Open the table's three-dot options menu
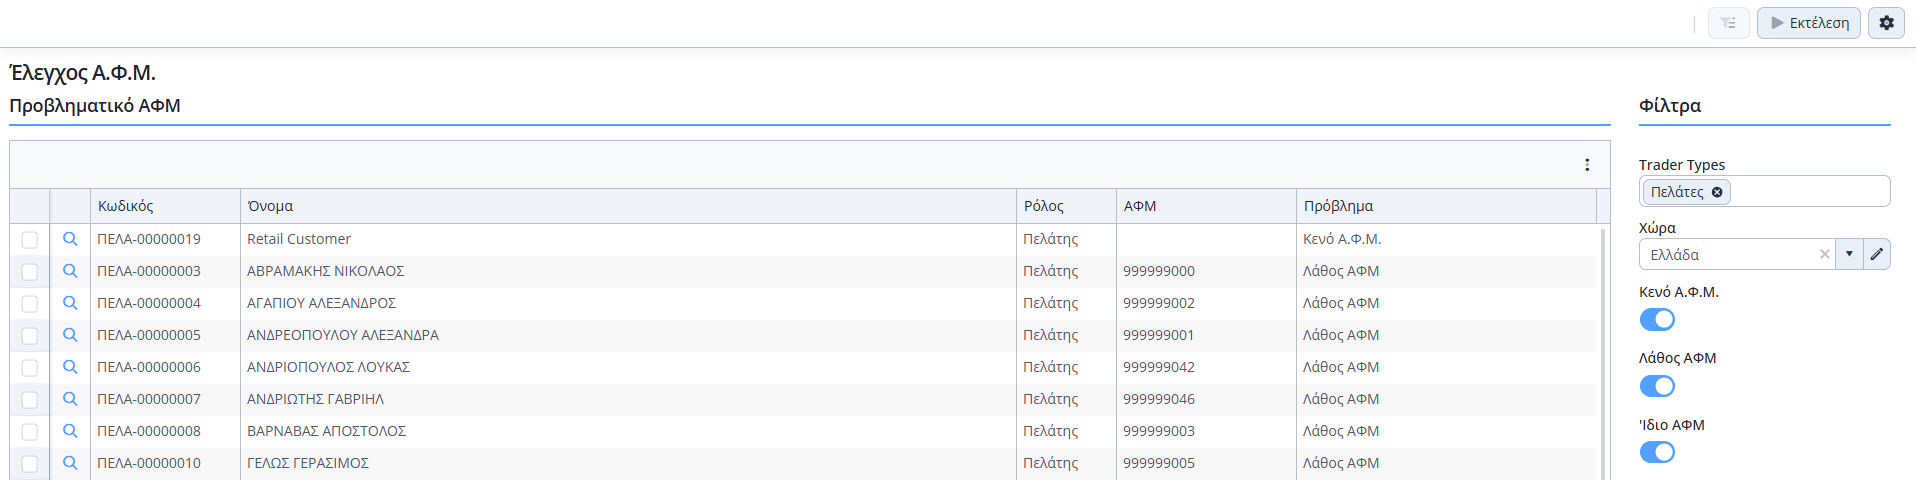This screenshot has width=1916, height=480. pos(1587,165)
